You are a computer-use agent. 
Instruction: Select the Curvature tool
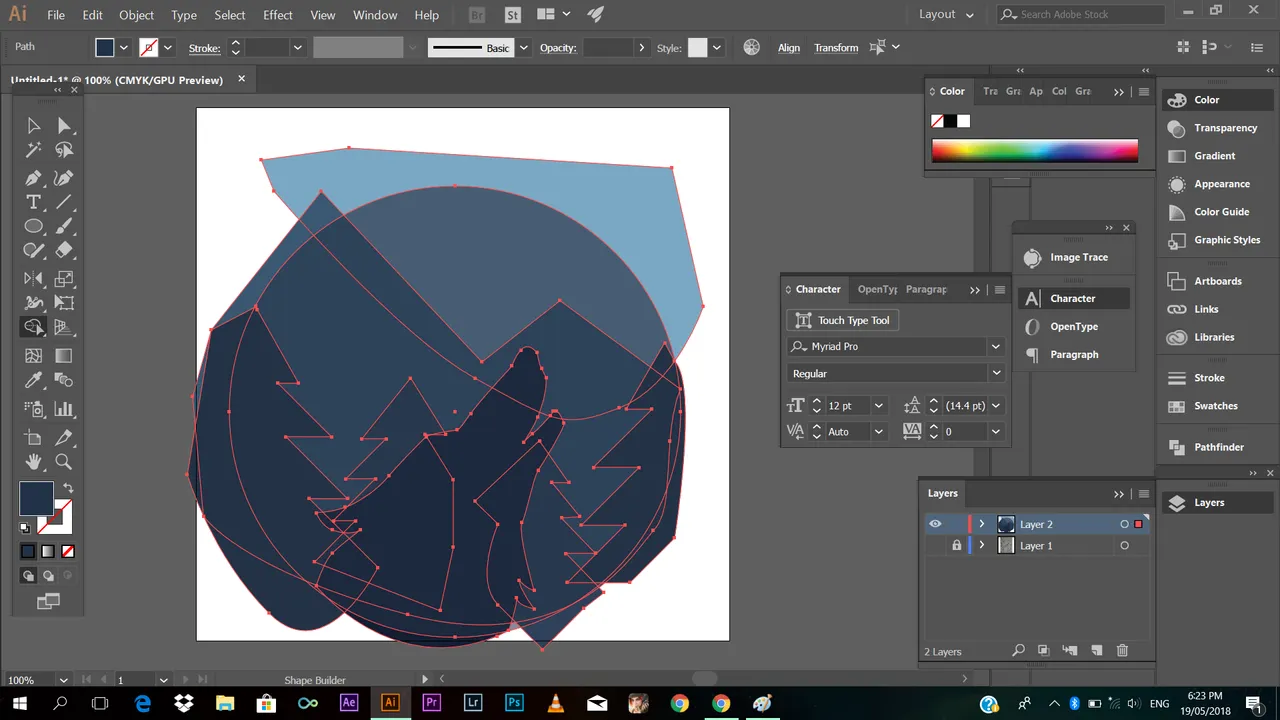(64, 178)
